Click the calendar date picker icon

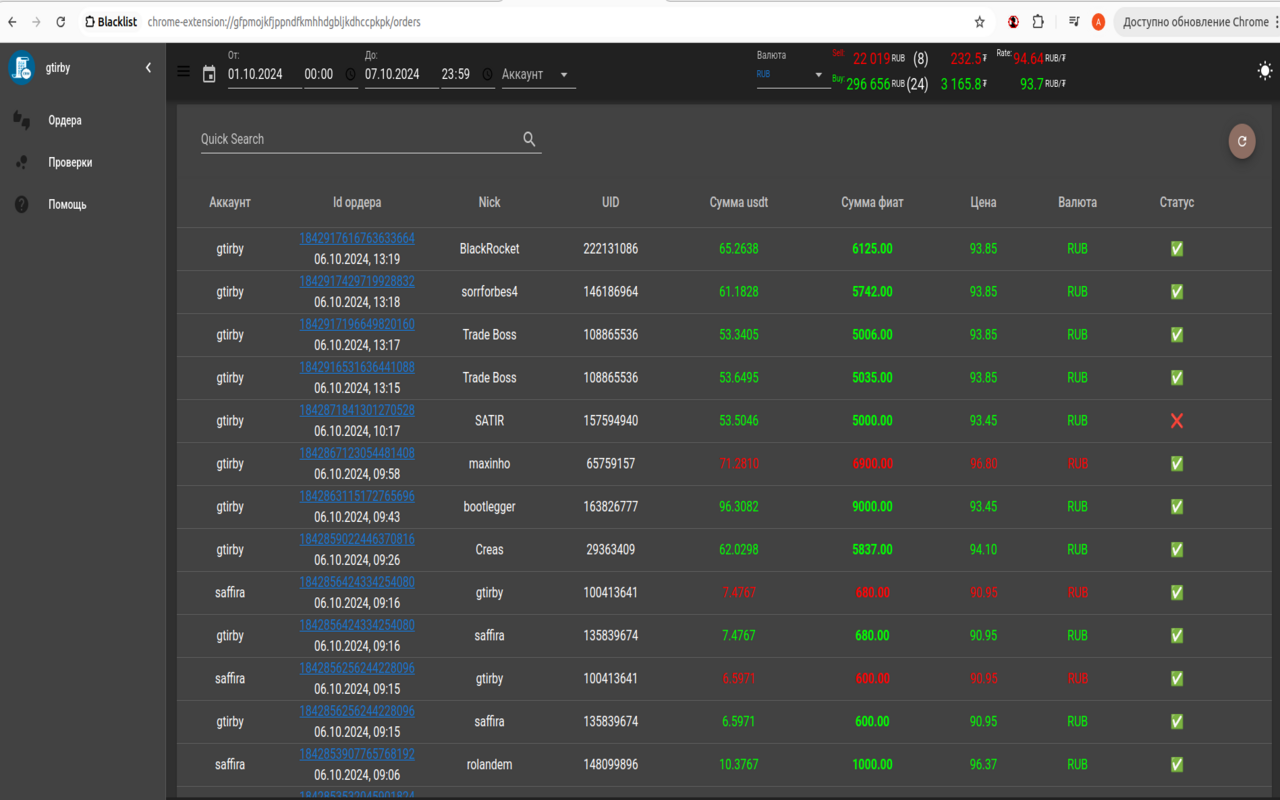(x=209, y=74)
